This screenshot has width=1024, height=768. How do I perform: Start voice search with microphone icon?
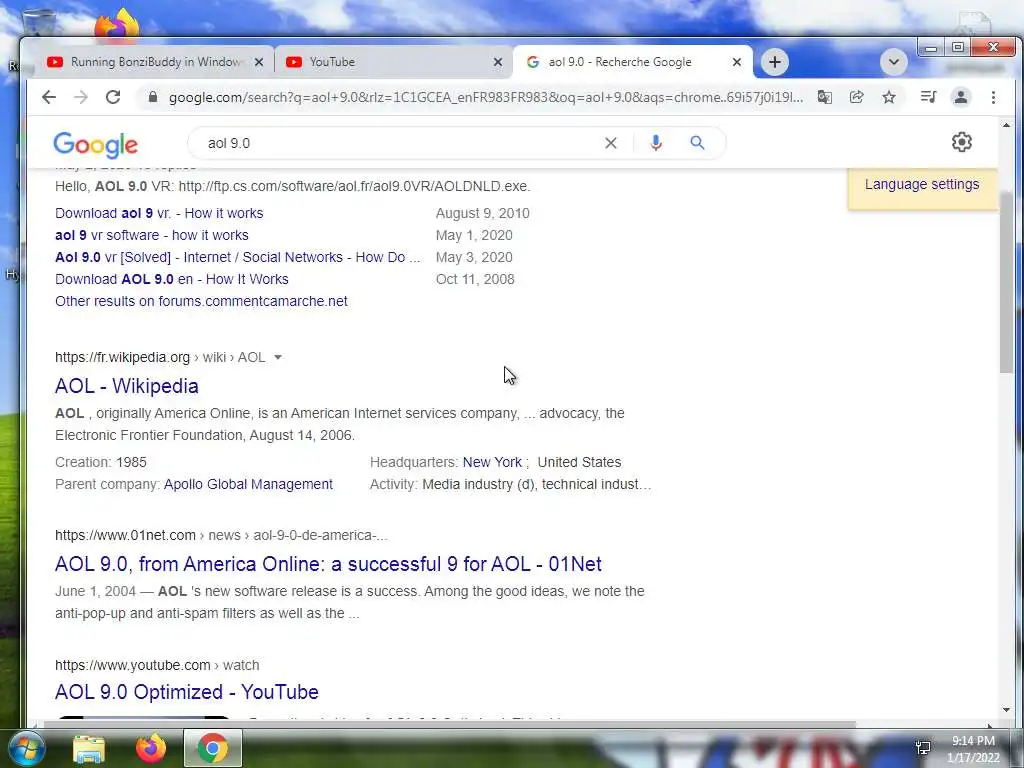[656, 143]
